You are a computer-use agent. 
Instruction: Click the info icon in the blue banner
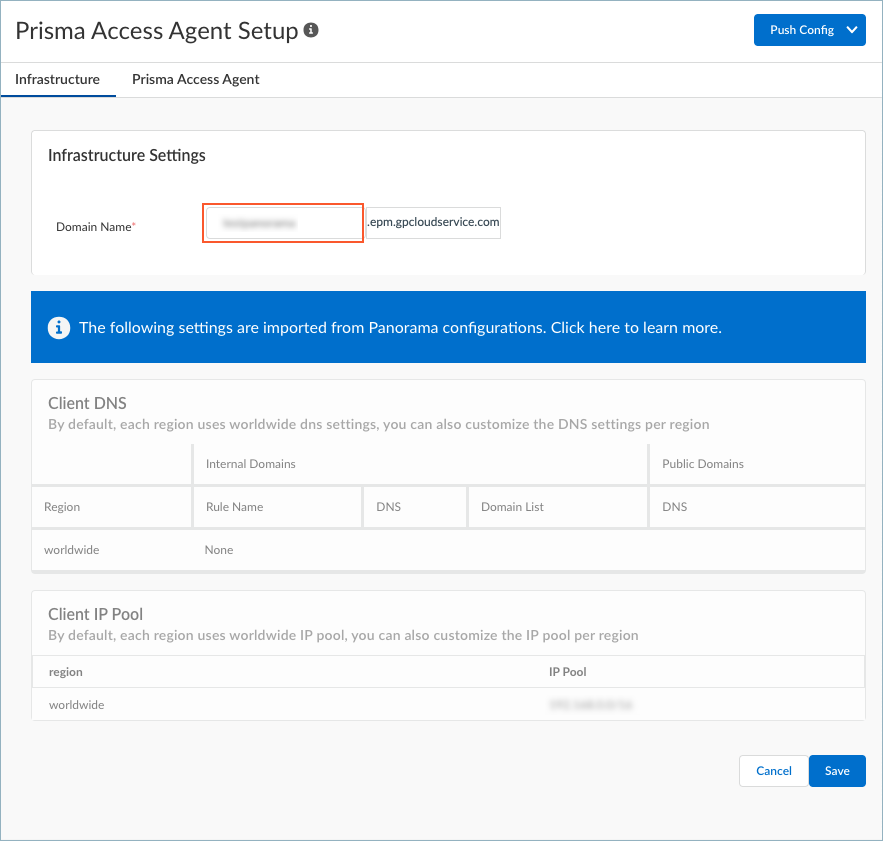click(x=59, y=327)
